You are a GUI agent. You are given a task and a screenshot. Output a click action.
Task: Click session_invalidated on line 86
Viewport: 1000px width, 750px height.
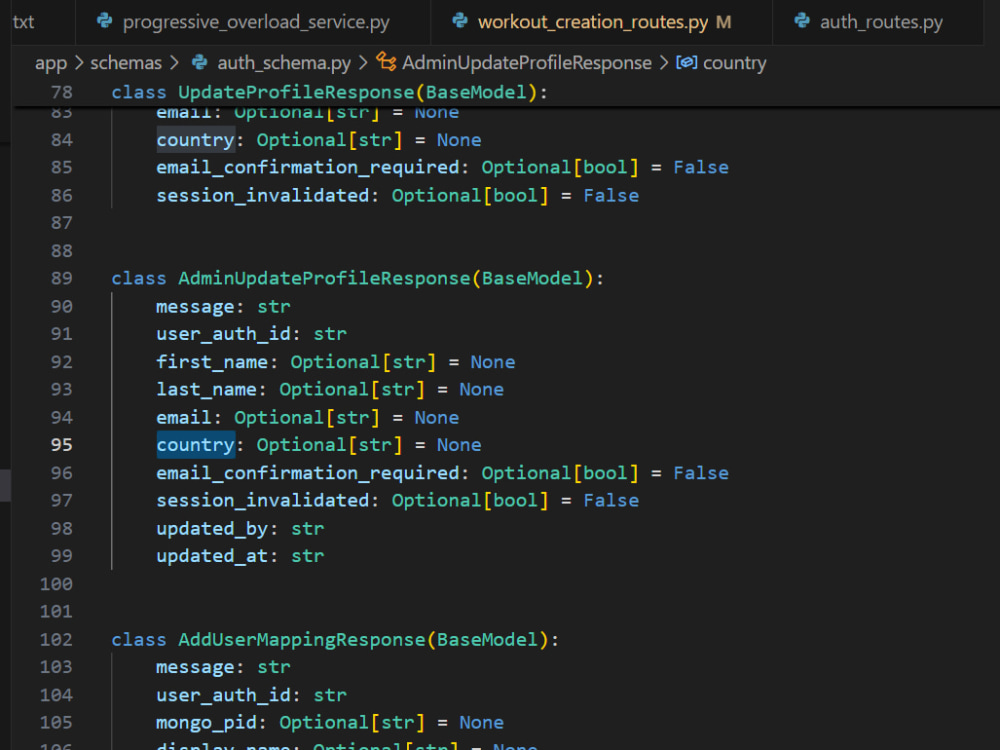click(263, 196)
